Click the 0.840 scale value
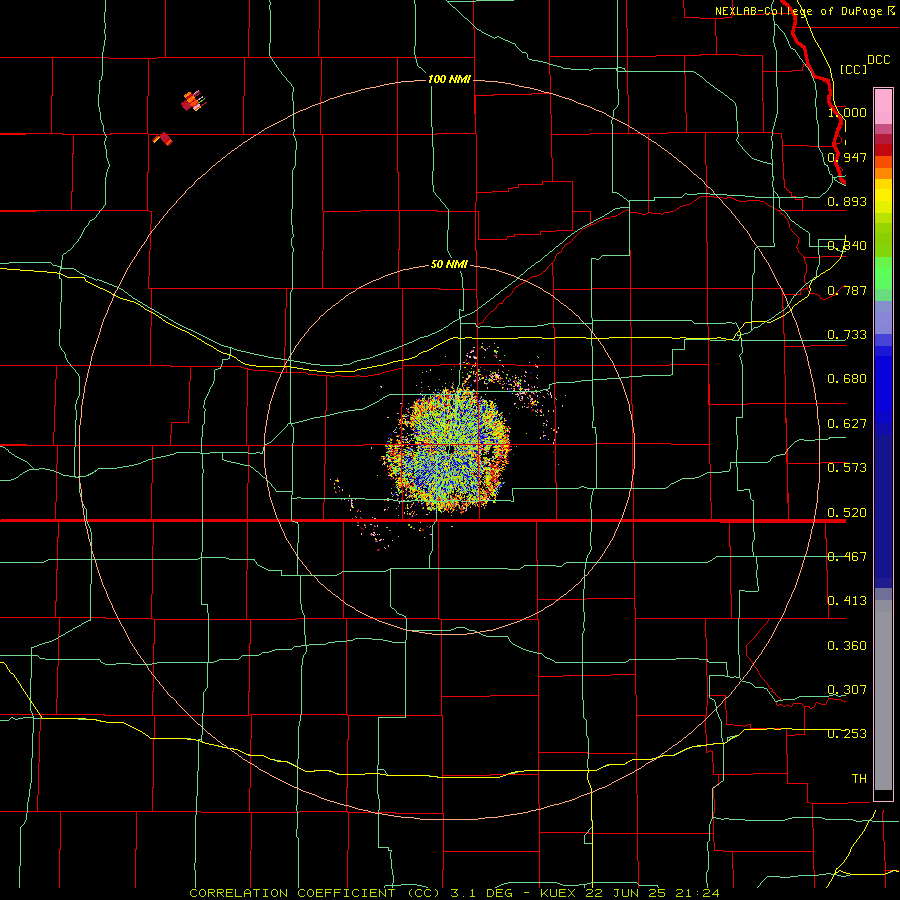Image resolution: width=900 pixels, height=900 pixels. 847,246
